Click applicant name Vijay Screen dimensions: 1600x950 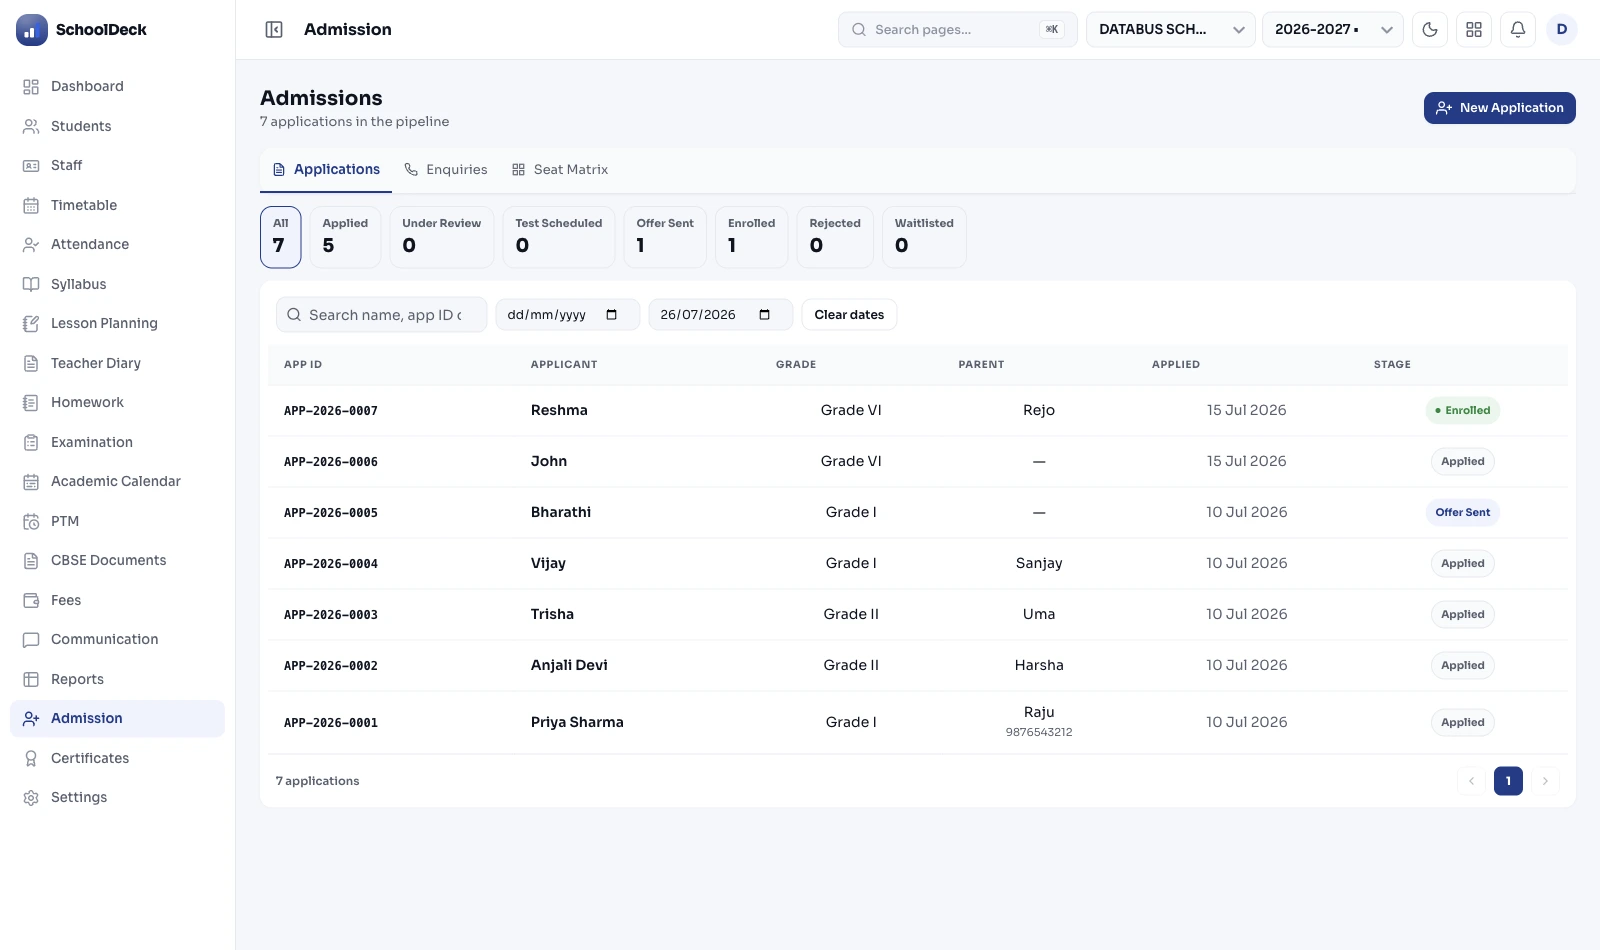click(548, 564)
